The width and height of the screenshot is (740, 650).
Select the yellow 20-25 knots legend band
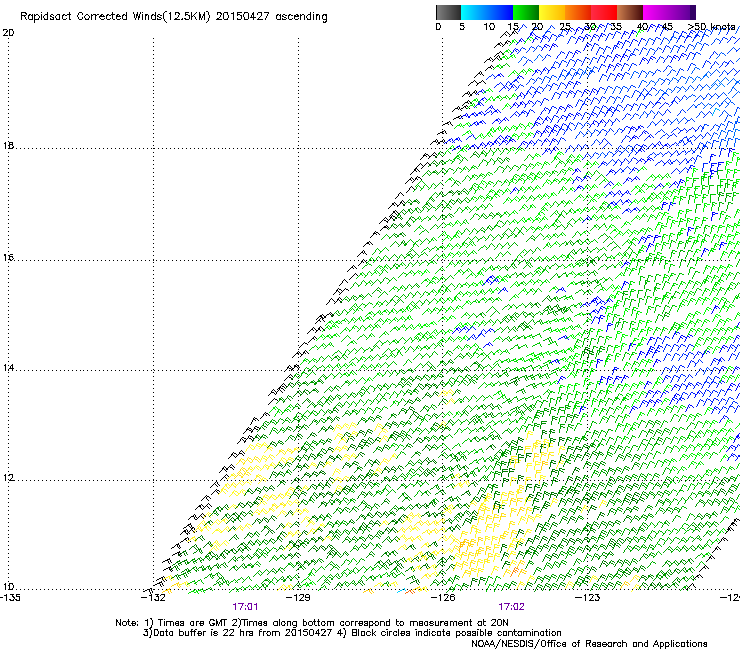click(x=552, y=12)
